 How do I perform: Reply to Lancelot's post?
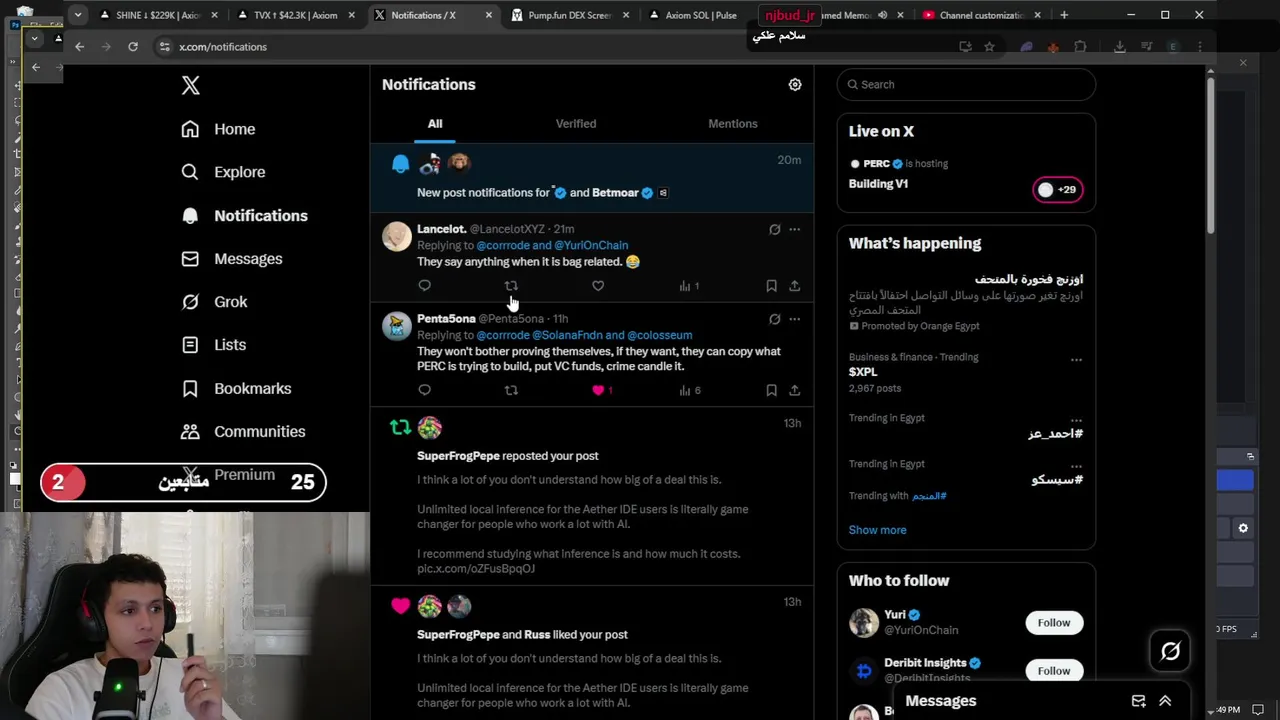click(x=424, y=286)
